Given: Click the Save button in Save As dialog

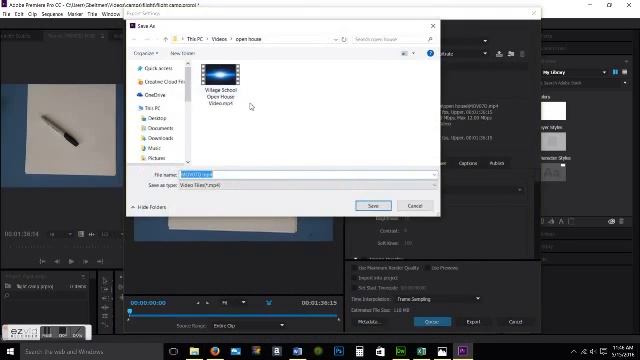Looking at the screenshot, I should coord(373,206).
